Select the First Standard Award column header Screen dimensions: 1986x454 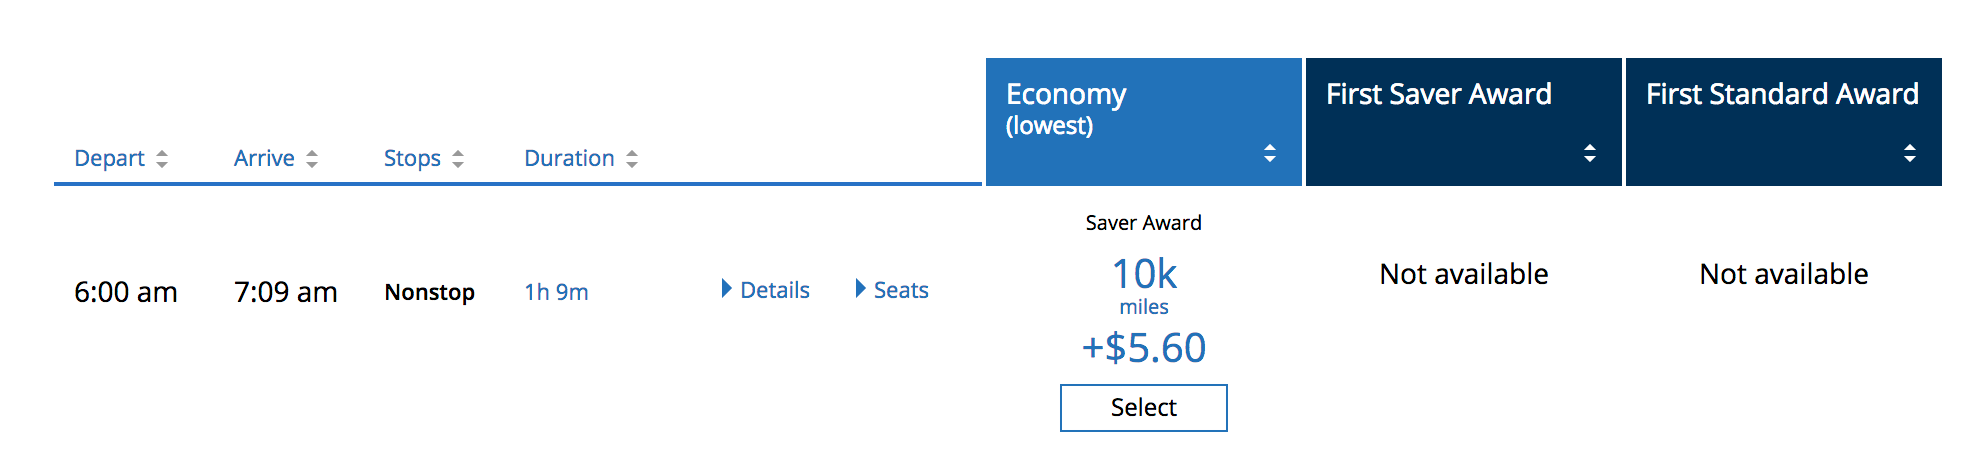pyautogui.click(x=1782, y=94)
